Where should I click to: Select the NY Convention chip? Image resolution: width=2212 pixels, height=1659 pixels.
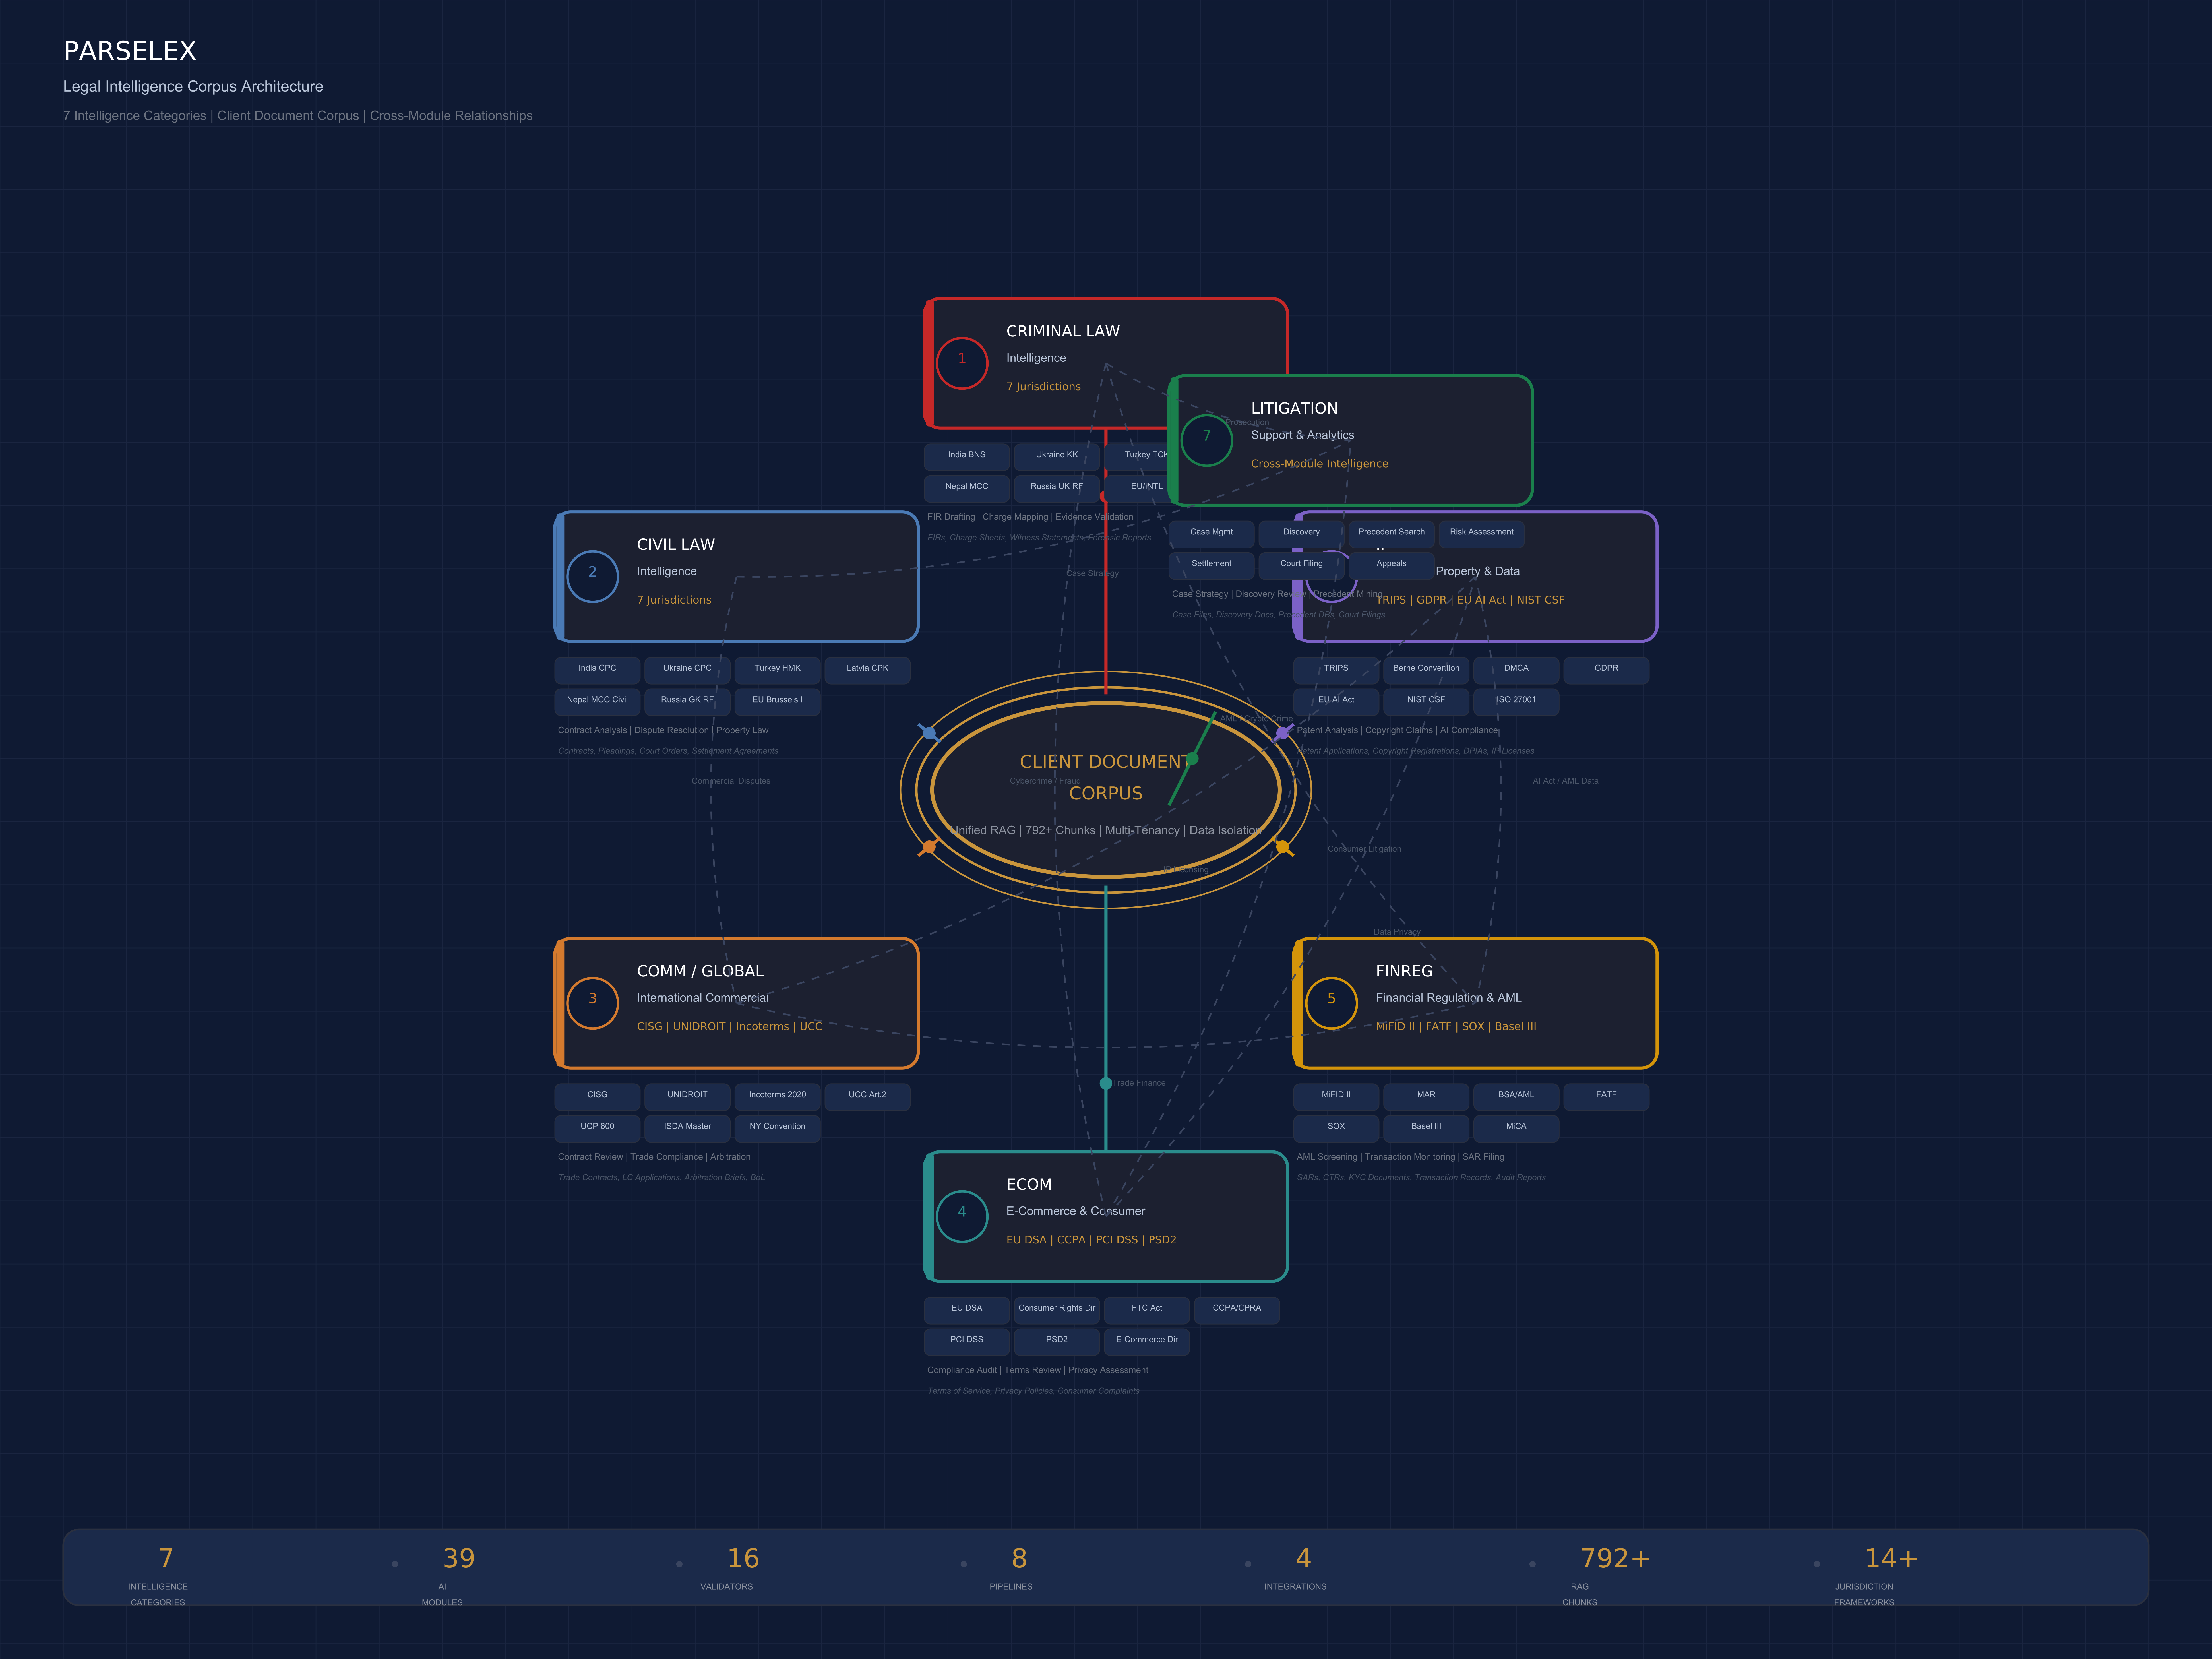pyautogui.click(x=778, y=1129)
